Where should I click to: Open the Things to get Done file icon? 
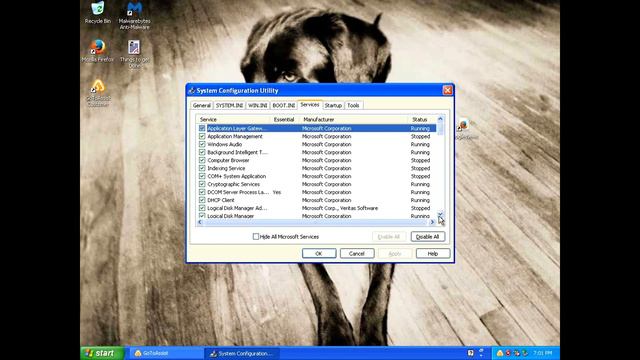134,53
